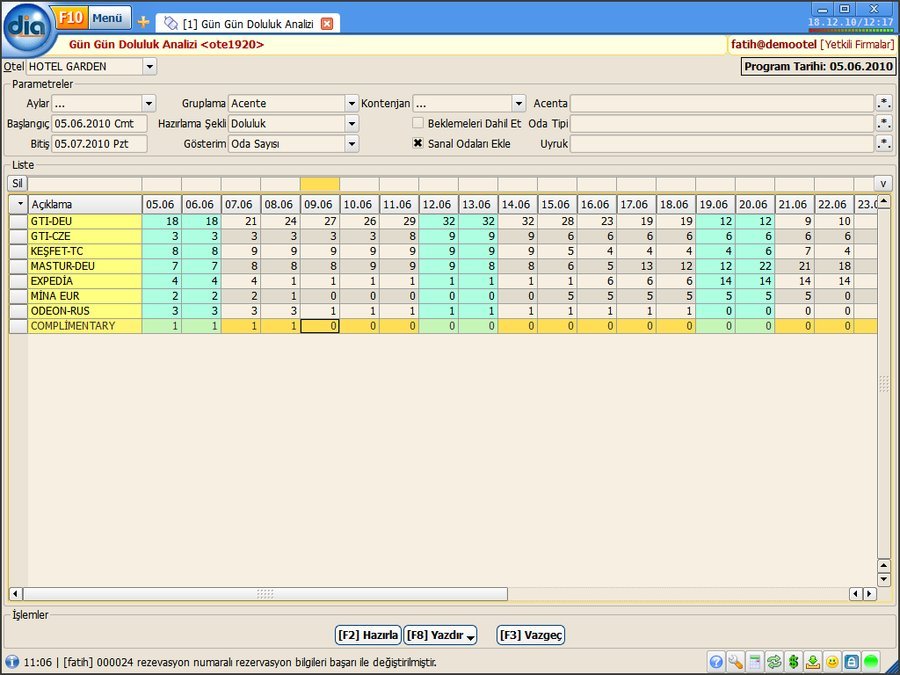Open the Gösterim dropdown
Image resolution: width=900 pixels, height=675 pixels.
click(x=352, y=143)
